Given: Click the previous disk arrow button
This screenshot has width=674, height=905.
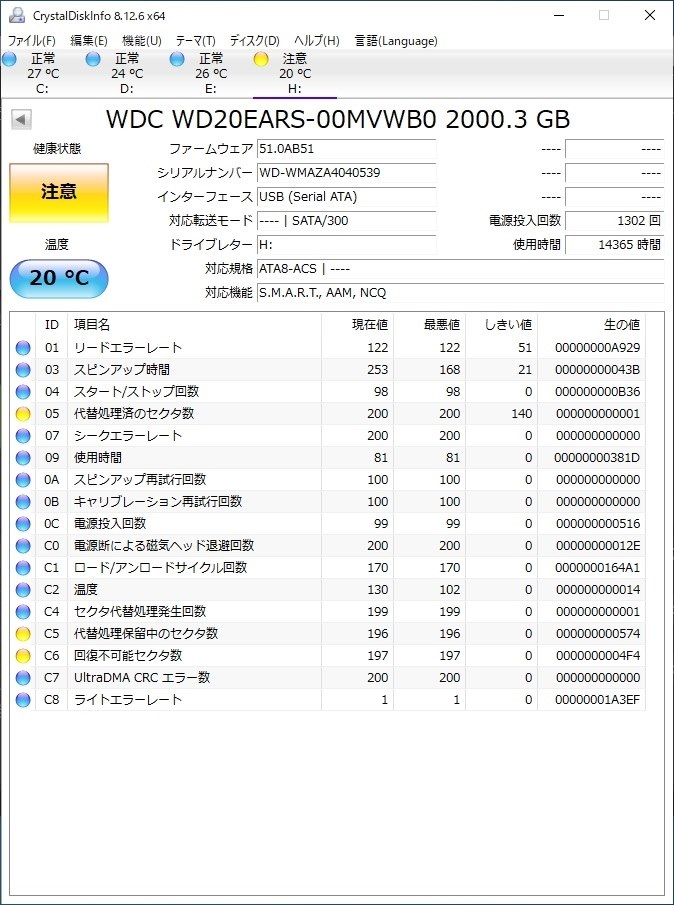Looking at the screenshot, I should click(x=21, y=120).
